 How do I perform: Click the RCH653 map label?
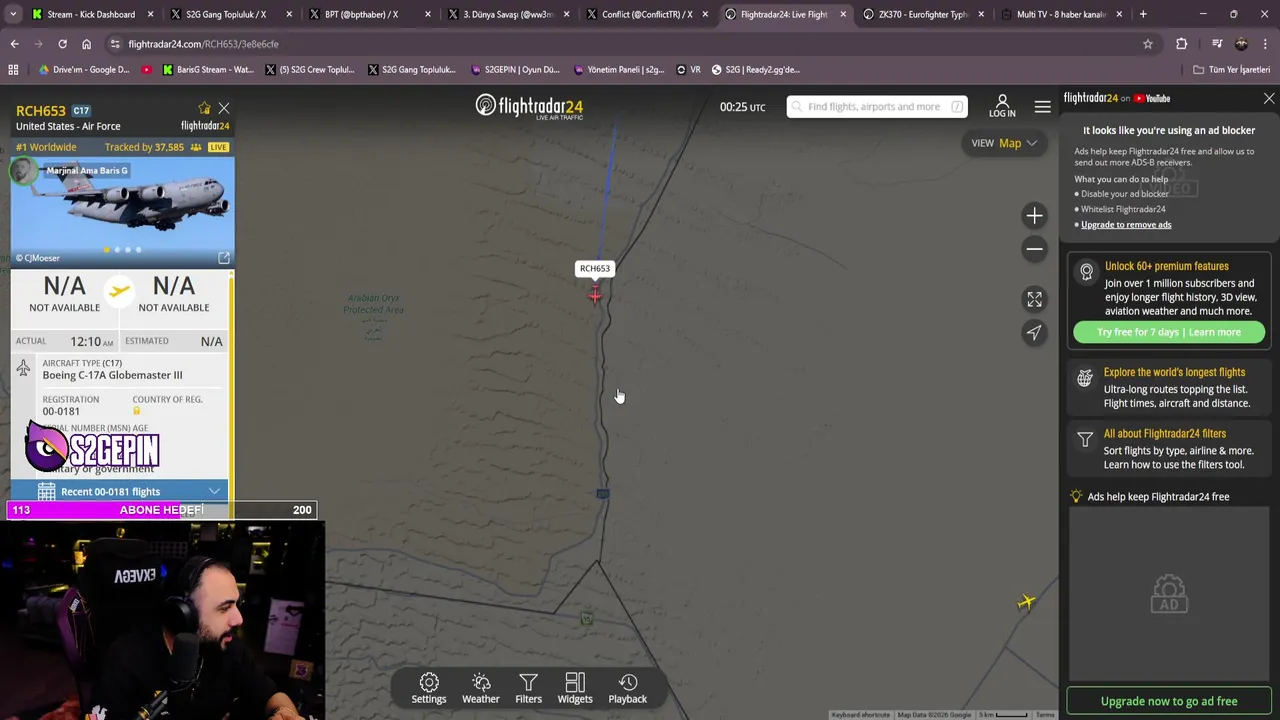click(594, 268)
